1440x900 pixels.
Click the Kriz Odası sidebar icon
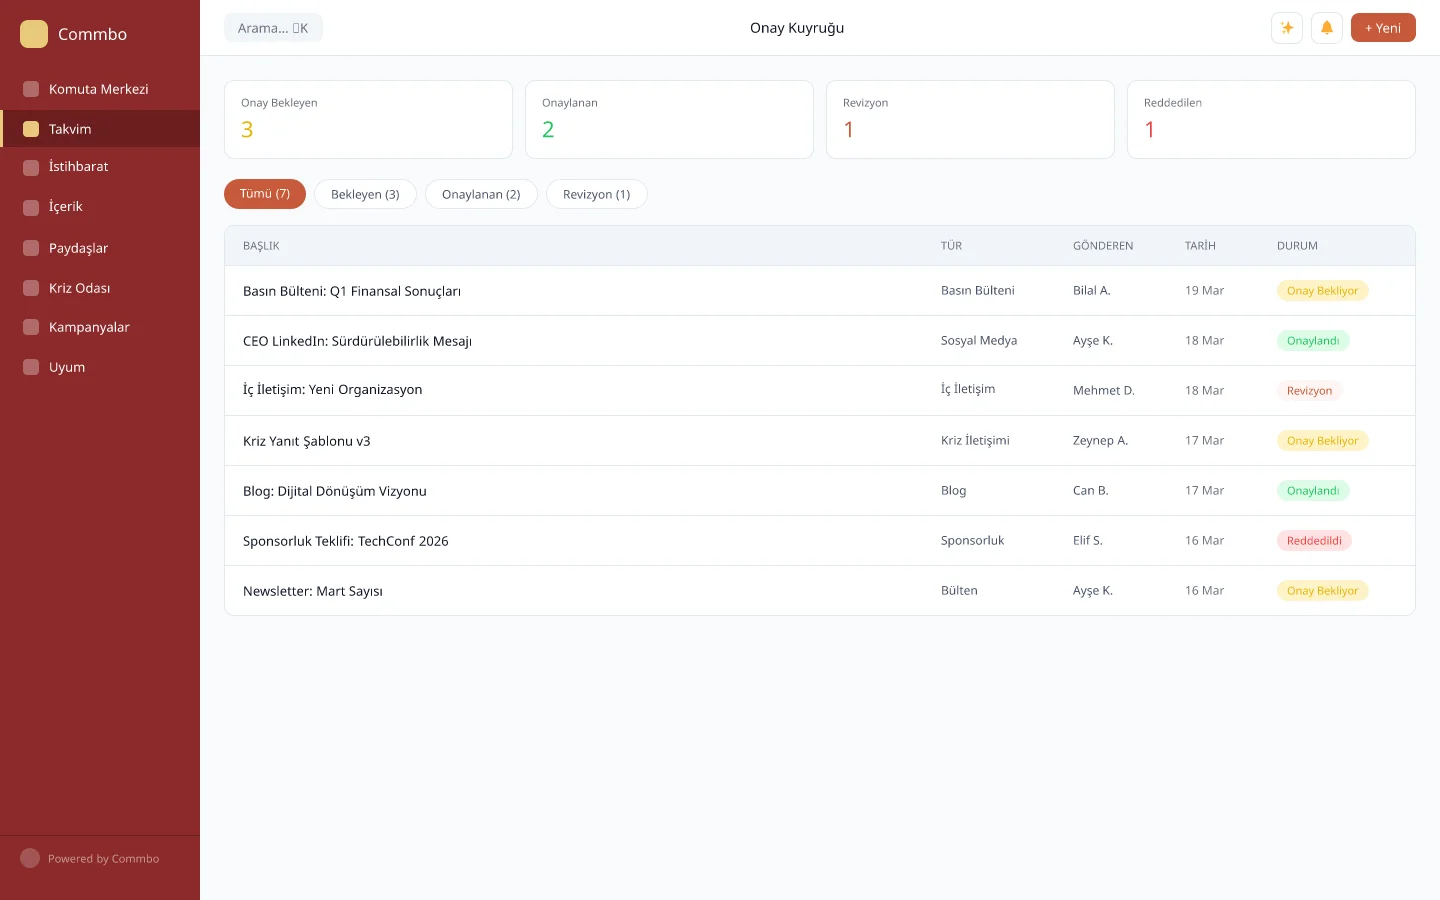(31, 288)
